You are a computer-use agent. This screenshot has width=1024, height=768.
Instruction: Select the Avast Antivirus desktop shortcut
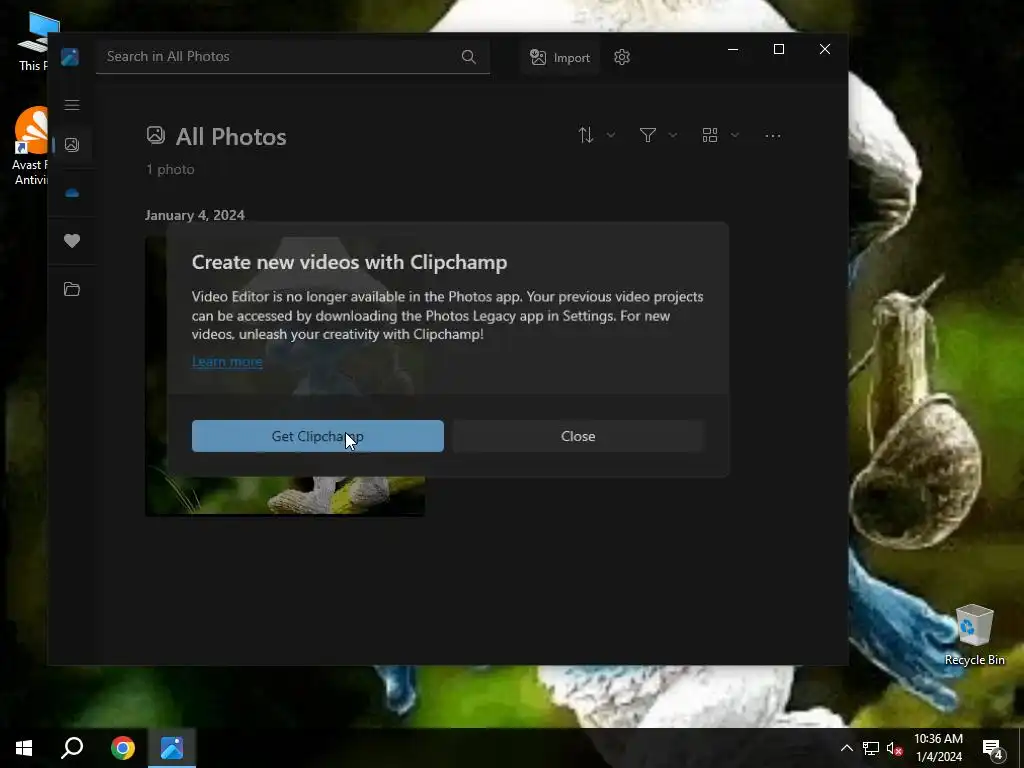click(x=29, y=146)
